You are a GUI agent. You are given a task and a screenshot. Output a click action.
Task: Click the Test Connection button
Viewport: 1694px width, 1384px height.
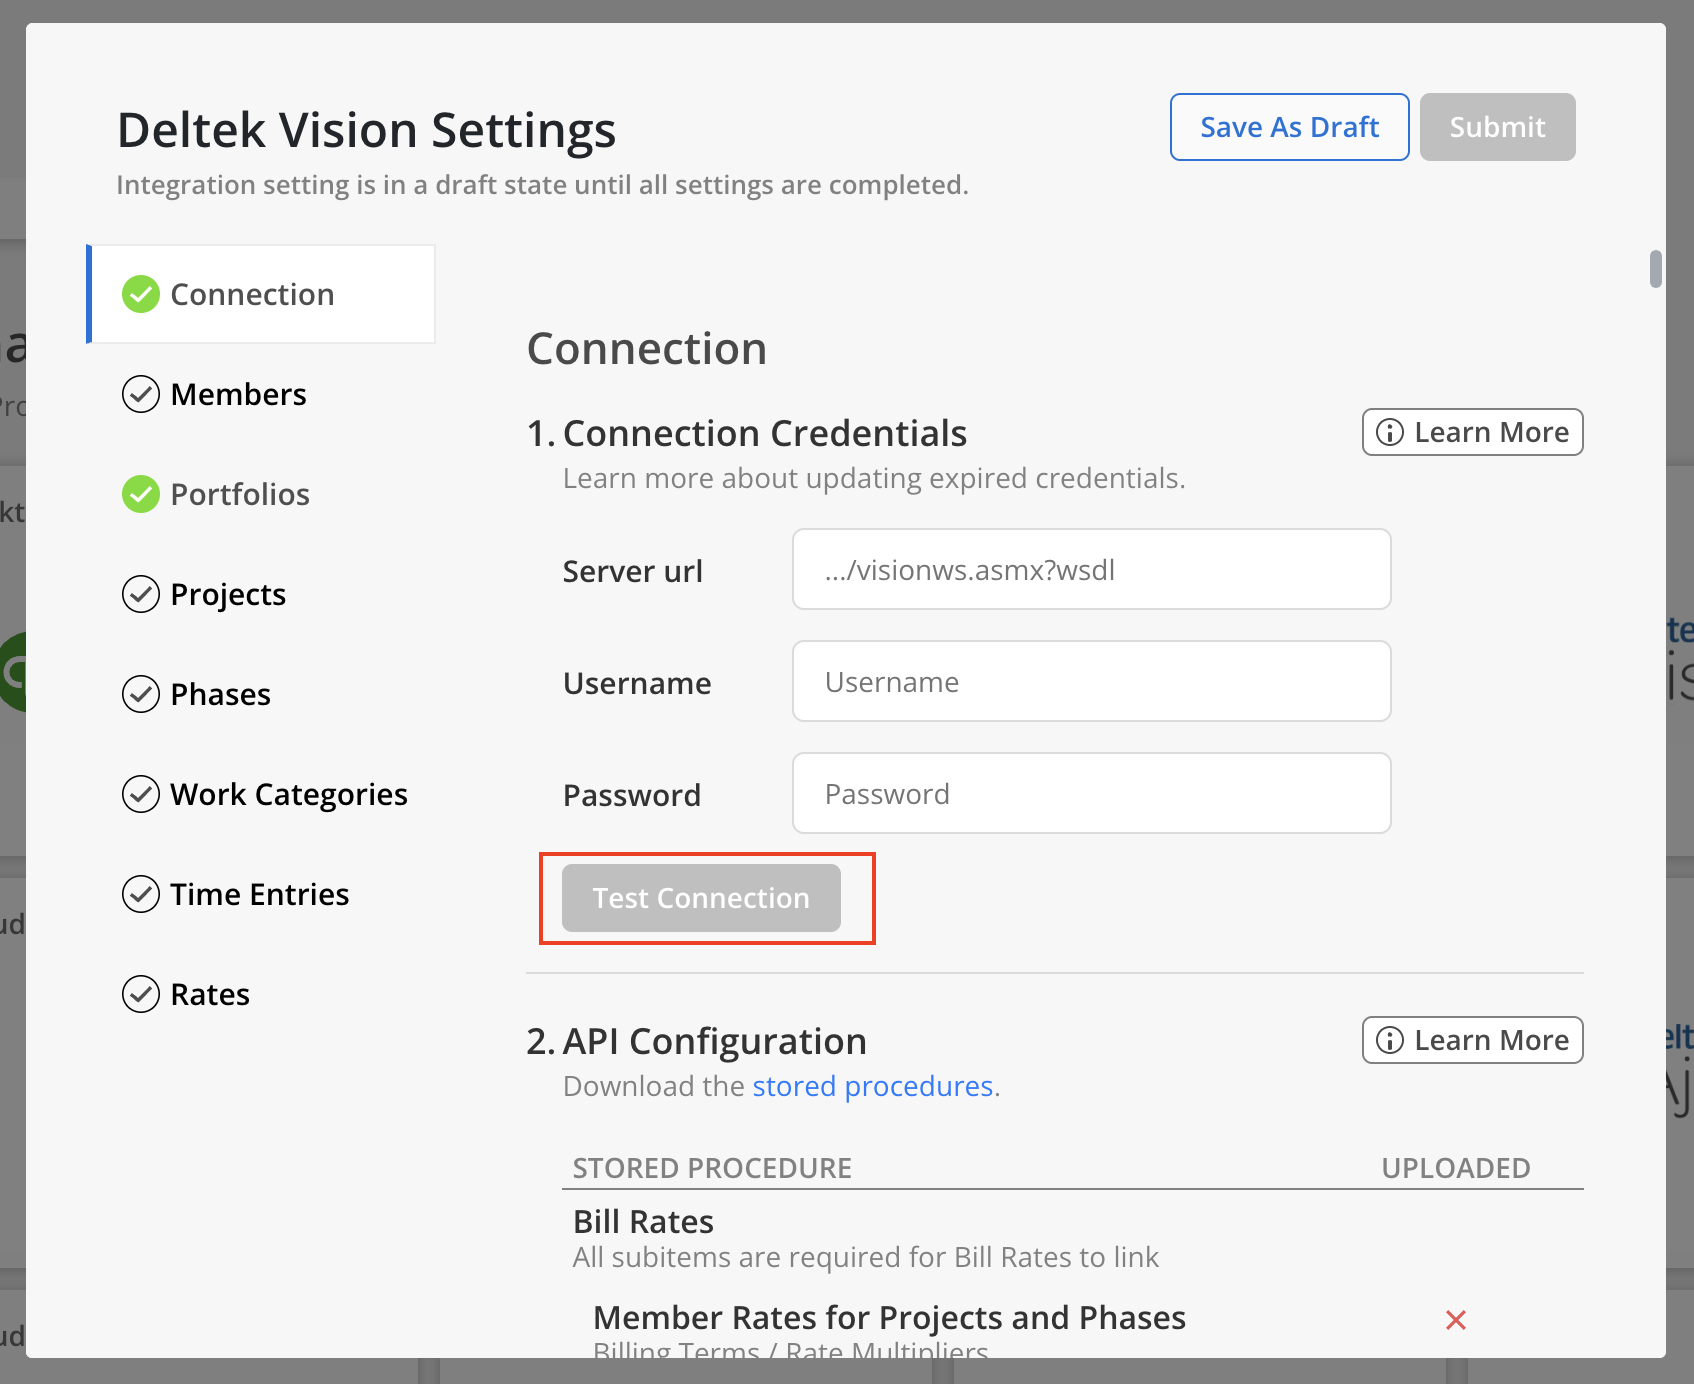[701, 898]
